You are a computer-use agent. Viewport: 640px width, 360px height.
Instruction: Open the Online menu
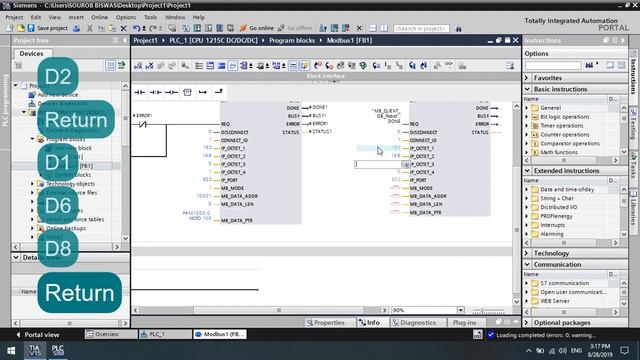pyautogui.click(x=99, y=17)
